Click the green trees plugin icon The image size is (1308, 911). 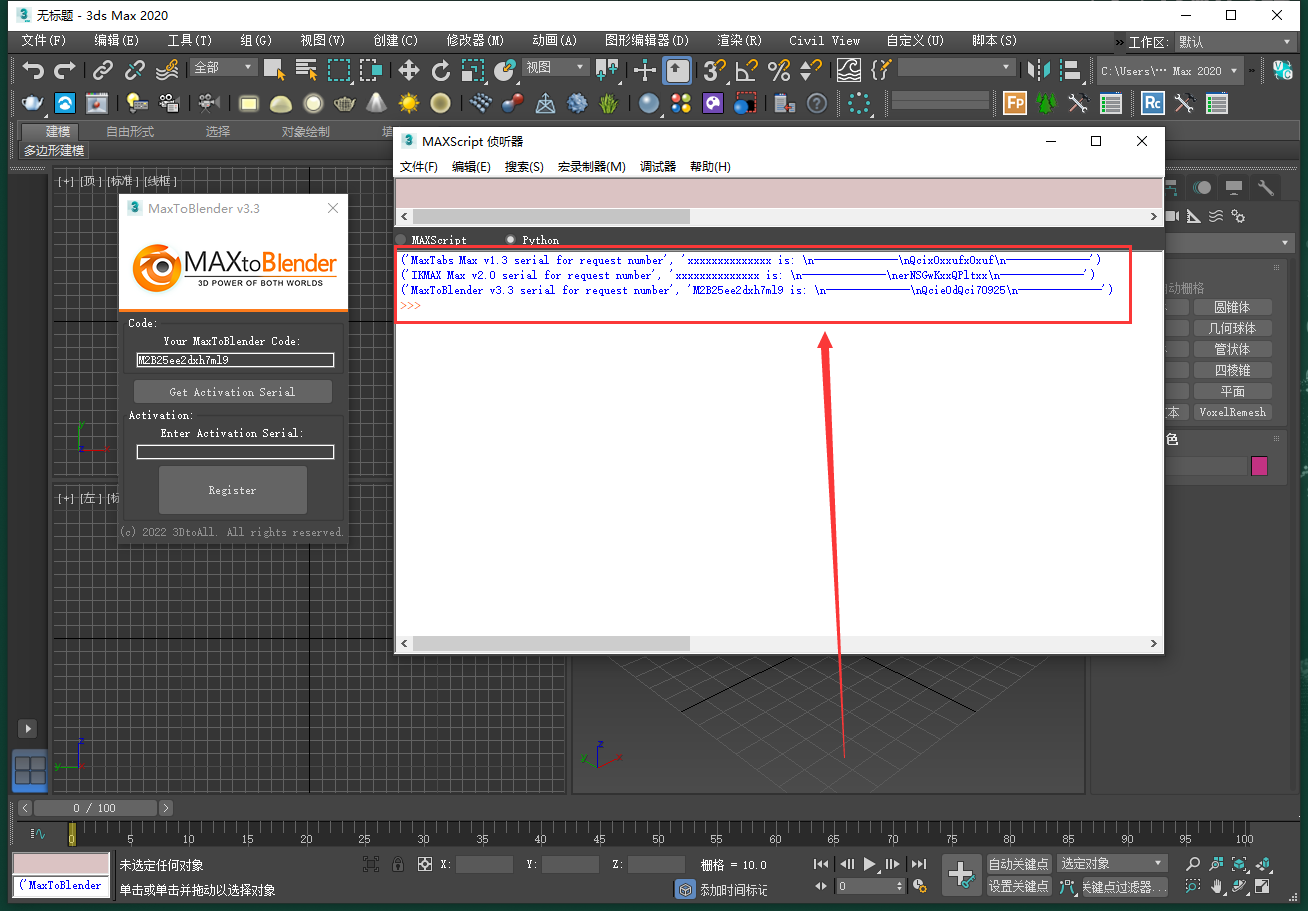point(1047,103)
